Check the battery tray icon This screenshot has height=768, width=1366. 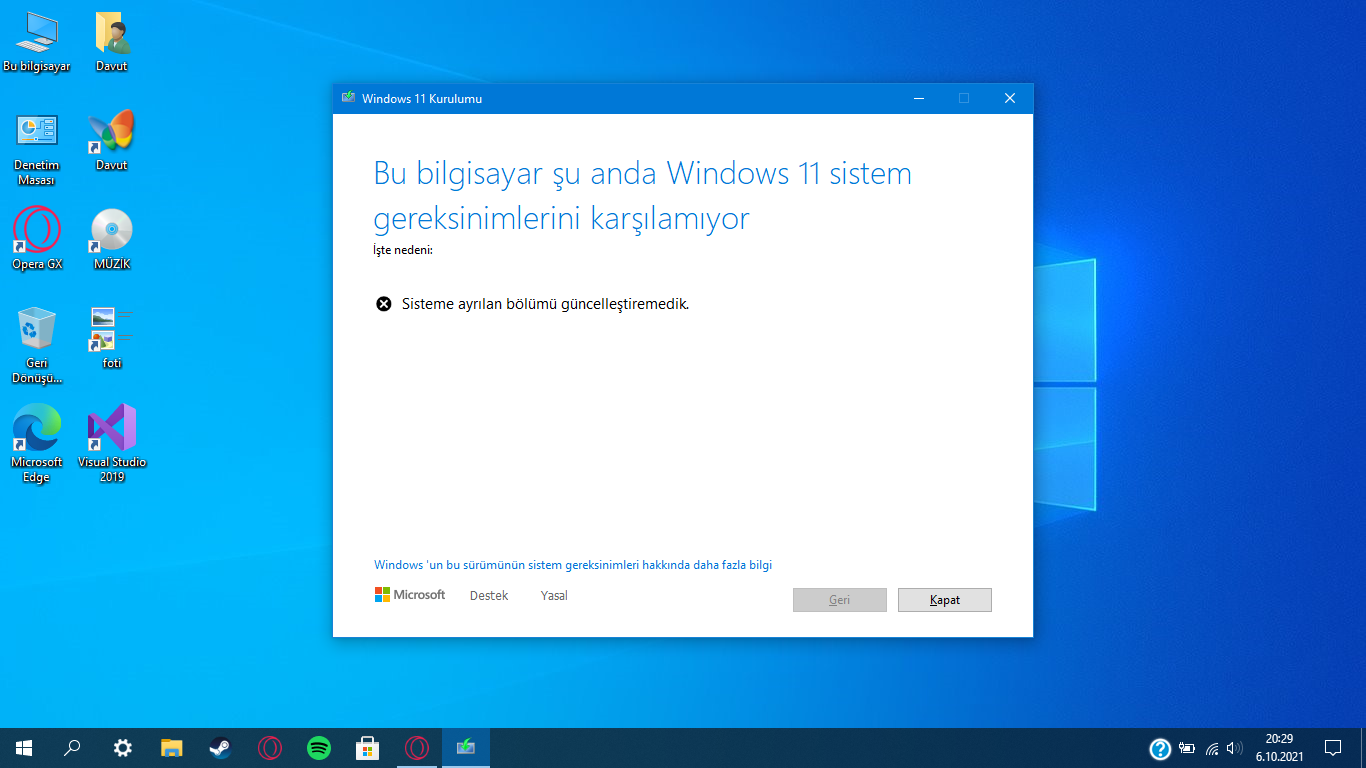click(1187, 748)
